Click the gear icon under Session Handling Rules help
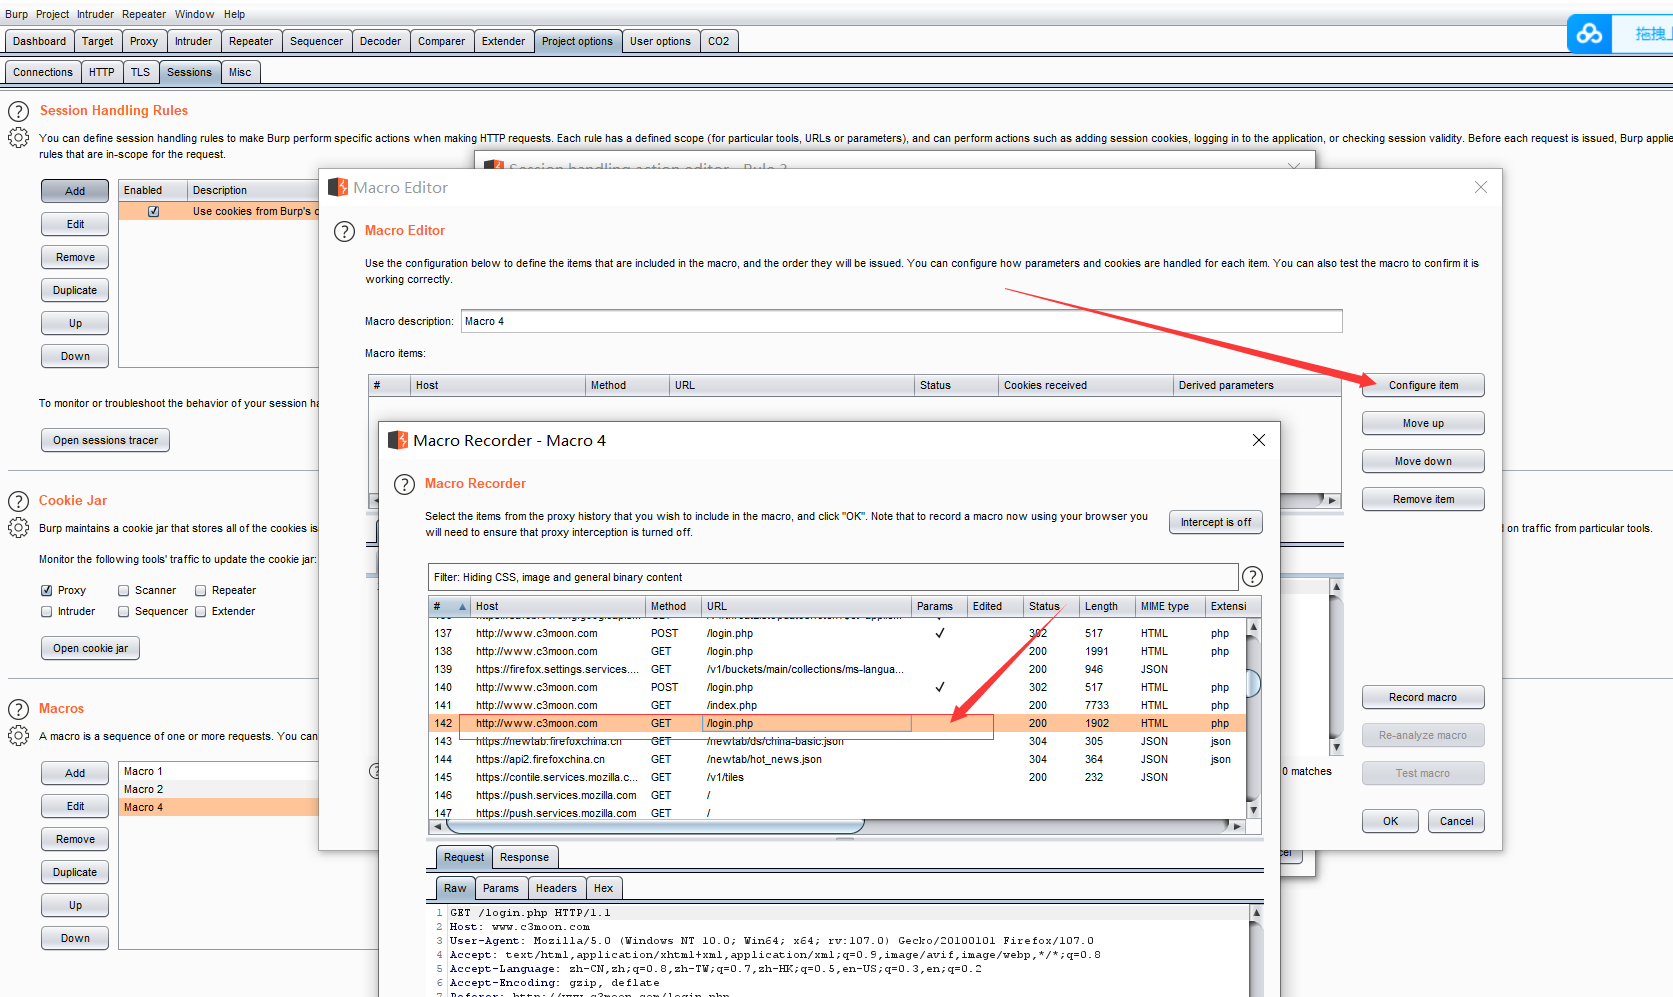 tap(18, 138)
